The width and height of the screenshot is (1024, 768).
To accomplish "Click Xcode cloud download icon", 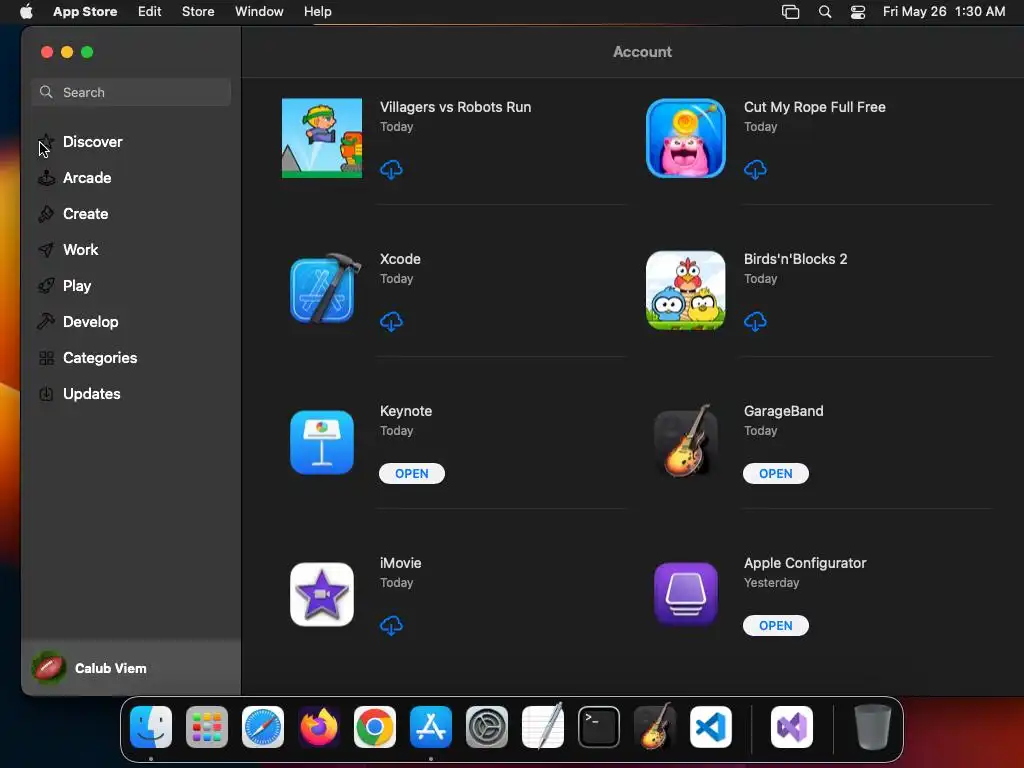I will tap(391, 321).
